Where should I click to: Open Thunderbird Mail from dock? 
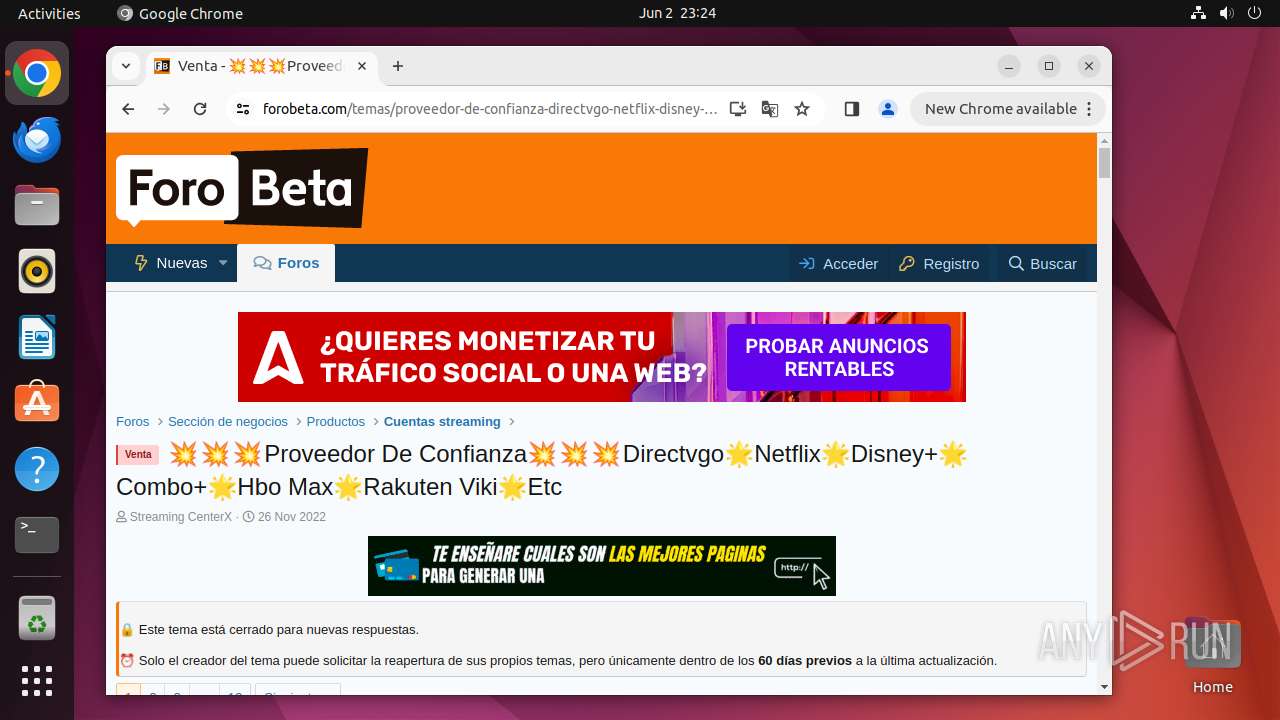[x=37, y=139]
